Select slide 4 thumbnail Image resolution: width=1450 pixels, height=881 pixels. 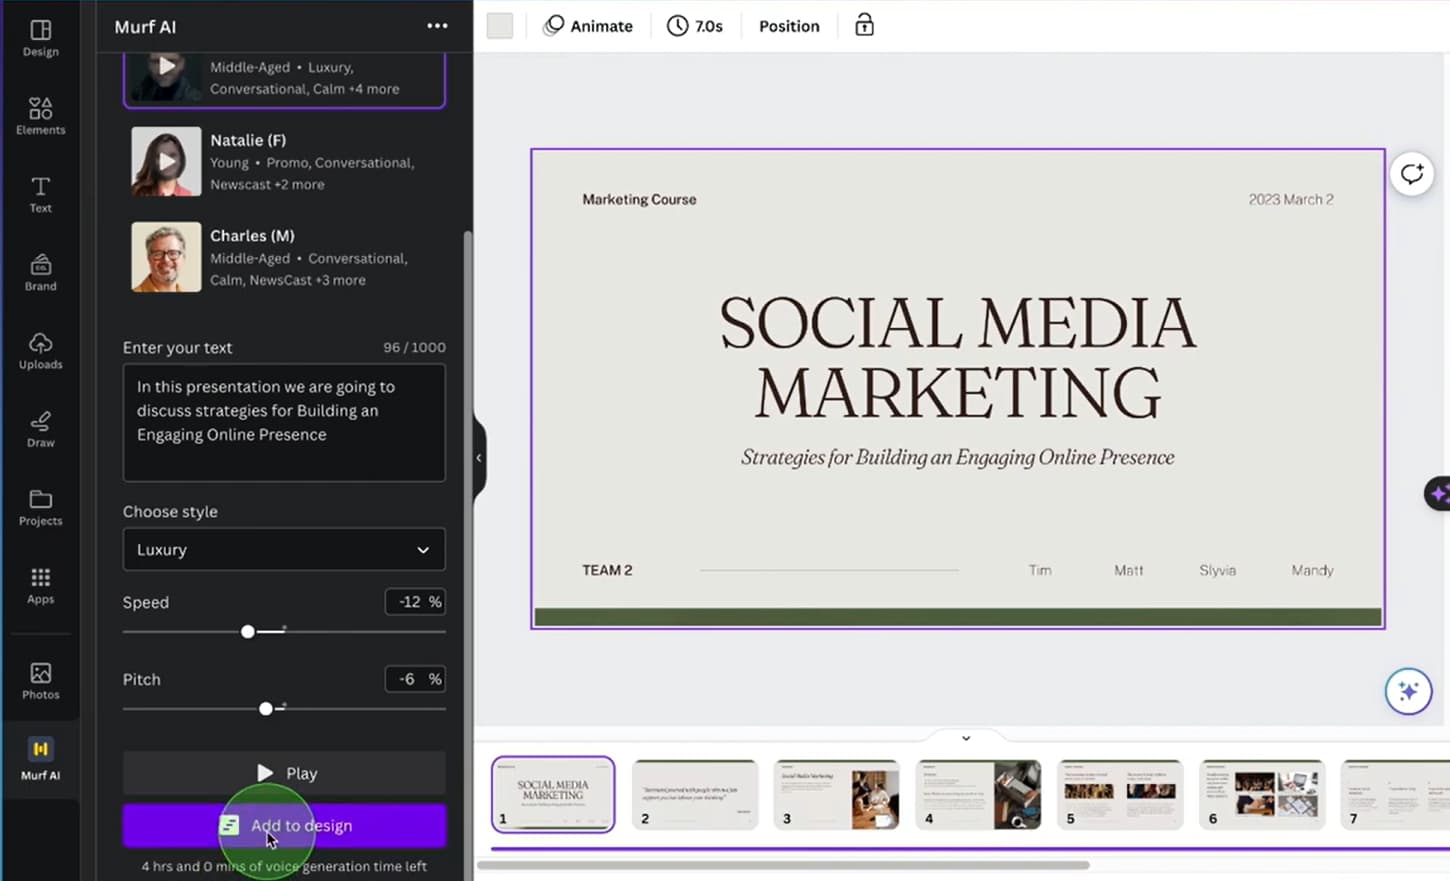[x=979, y=794]
